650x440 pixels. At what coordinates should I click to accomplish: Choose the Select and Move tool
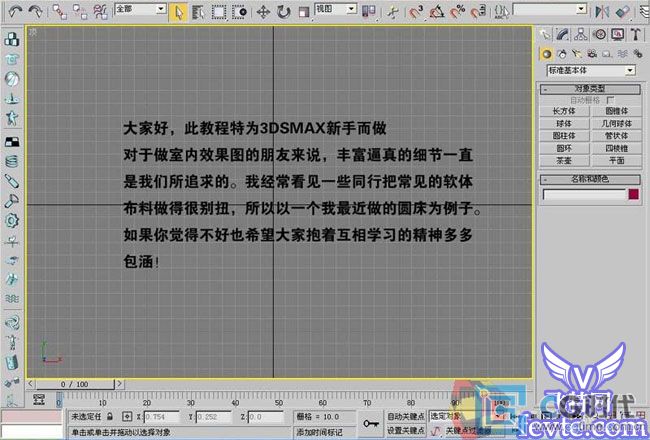tap(263, 11)
